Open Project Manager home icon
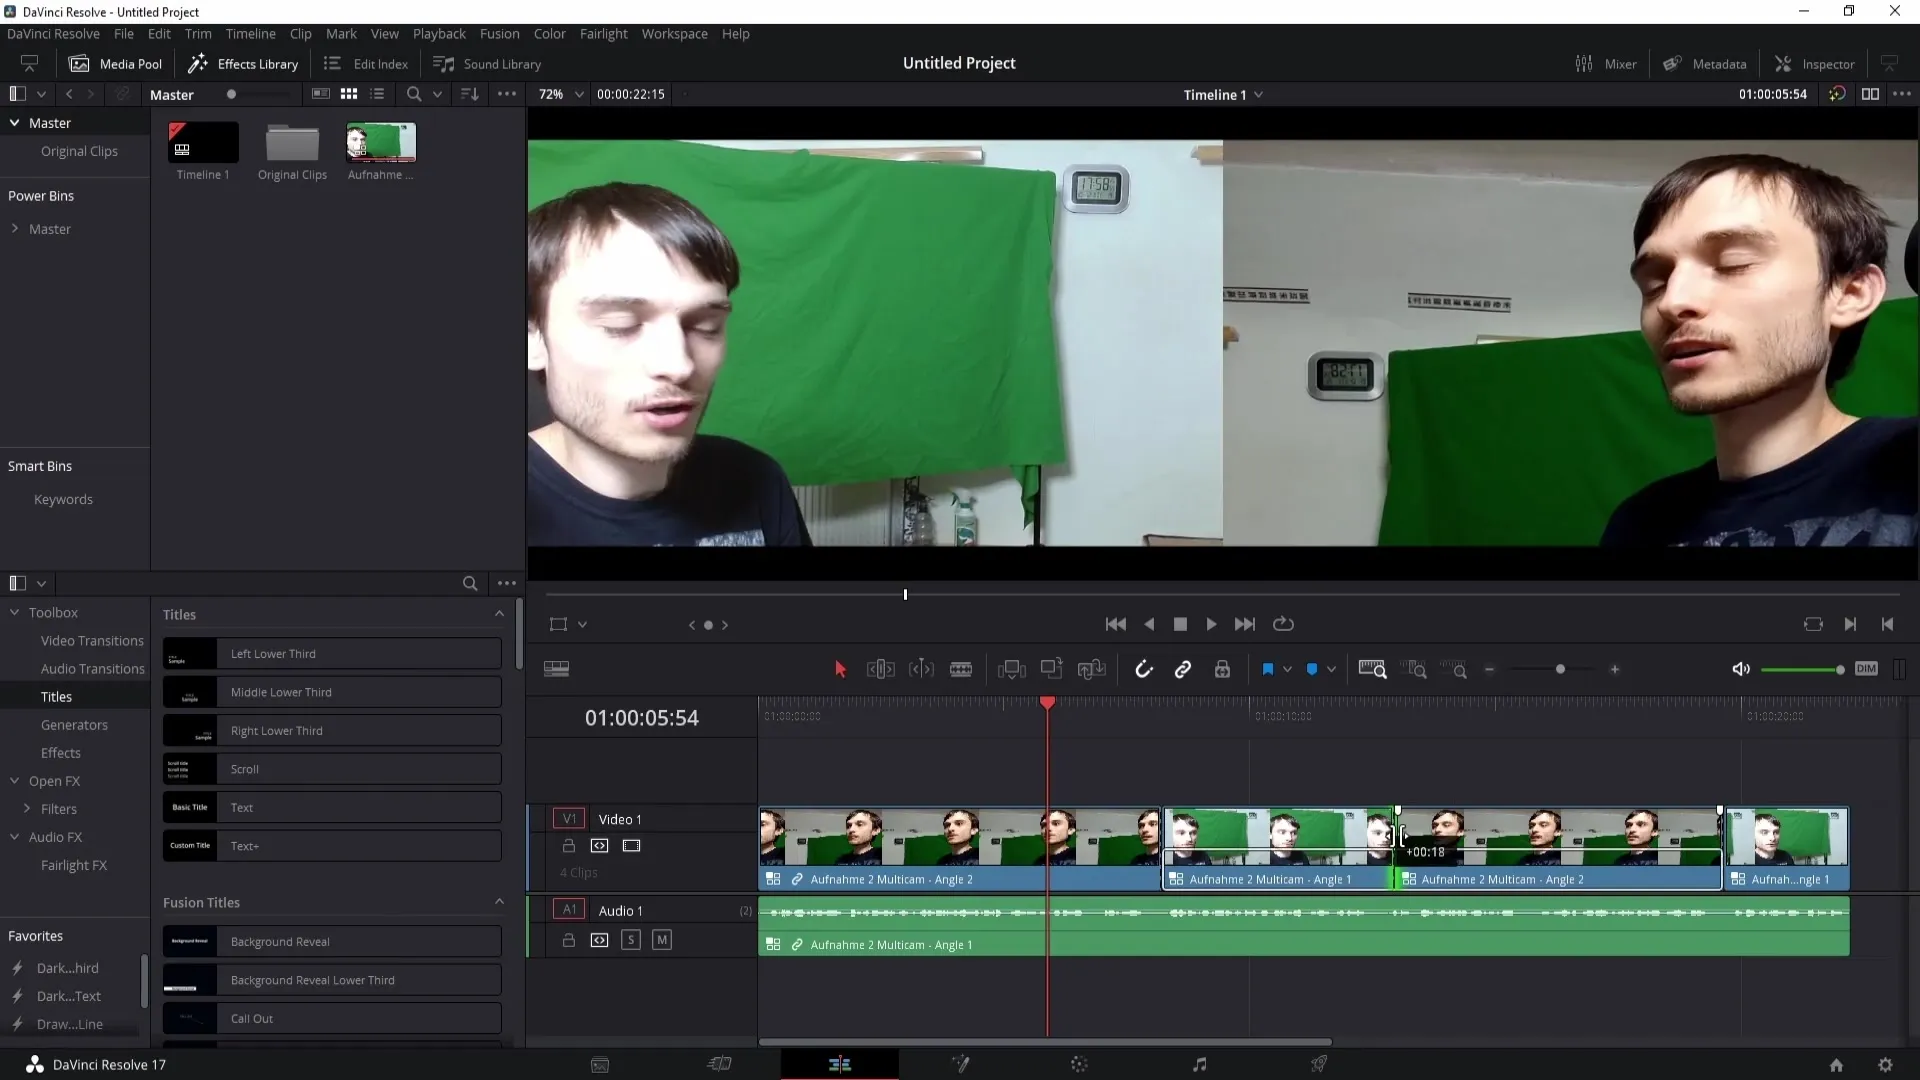Screen dimensions: 1920x1080 pos(1836,1065)
